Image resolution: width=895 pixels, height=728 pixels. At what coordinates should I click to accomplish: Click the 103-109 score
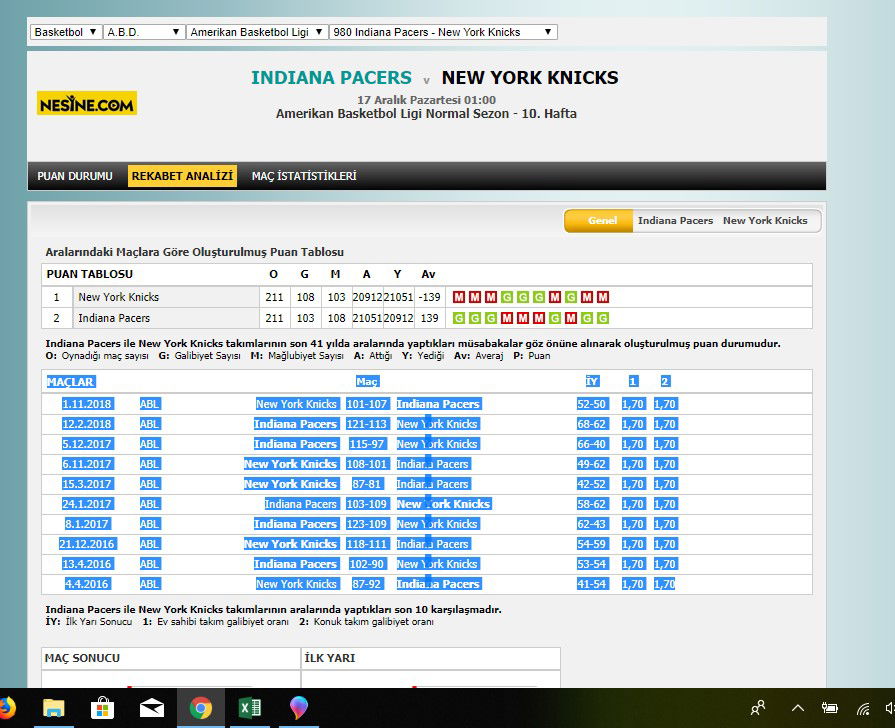[x=366, y=504]
